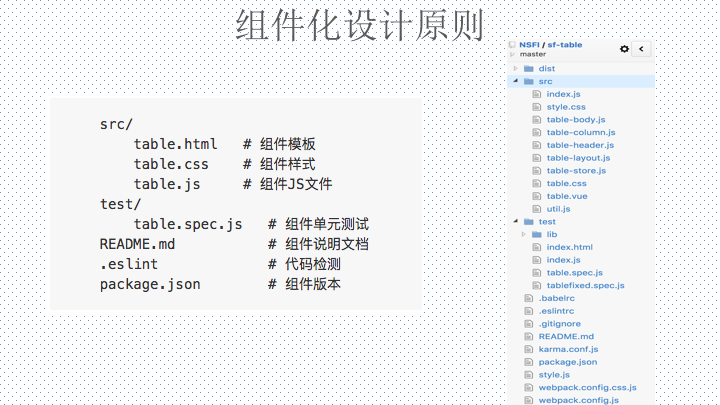Viewport: 720px width, 405px height.
Task: Click file icon beside table-layout.js
Action: pyautogui.click(x=536, y=158)
